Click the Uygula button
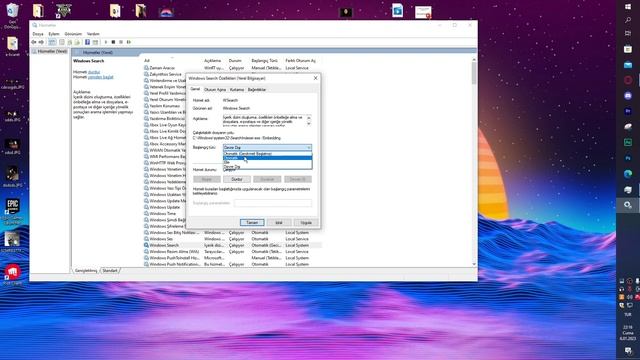 click(306, 222)
